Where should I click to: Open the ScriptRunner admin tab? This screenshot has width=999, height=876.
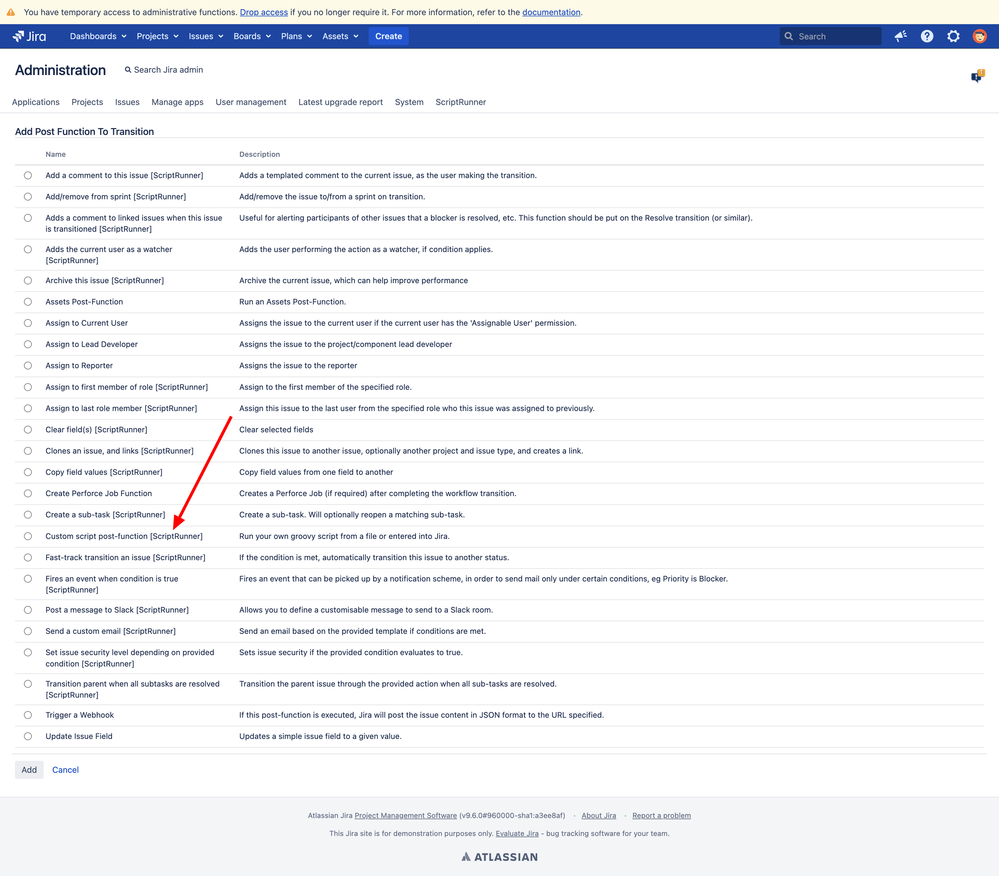click(x=461, y=102)
